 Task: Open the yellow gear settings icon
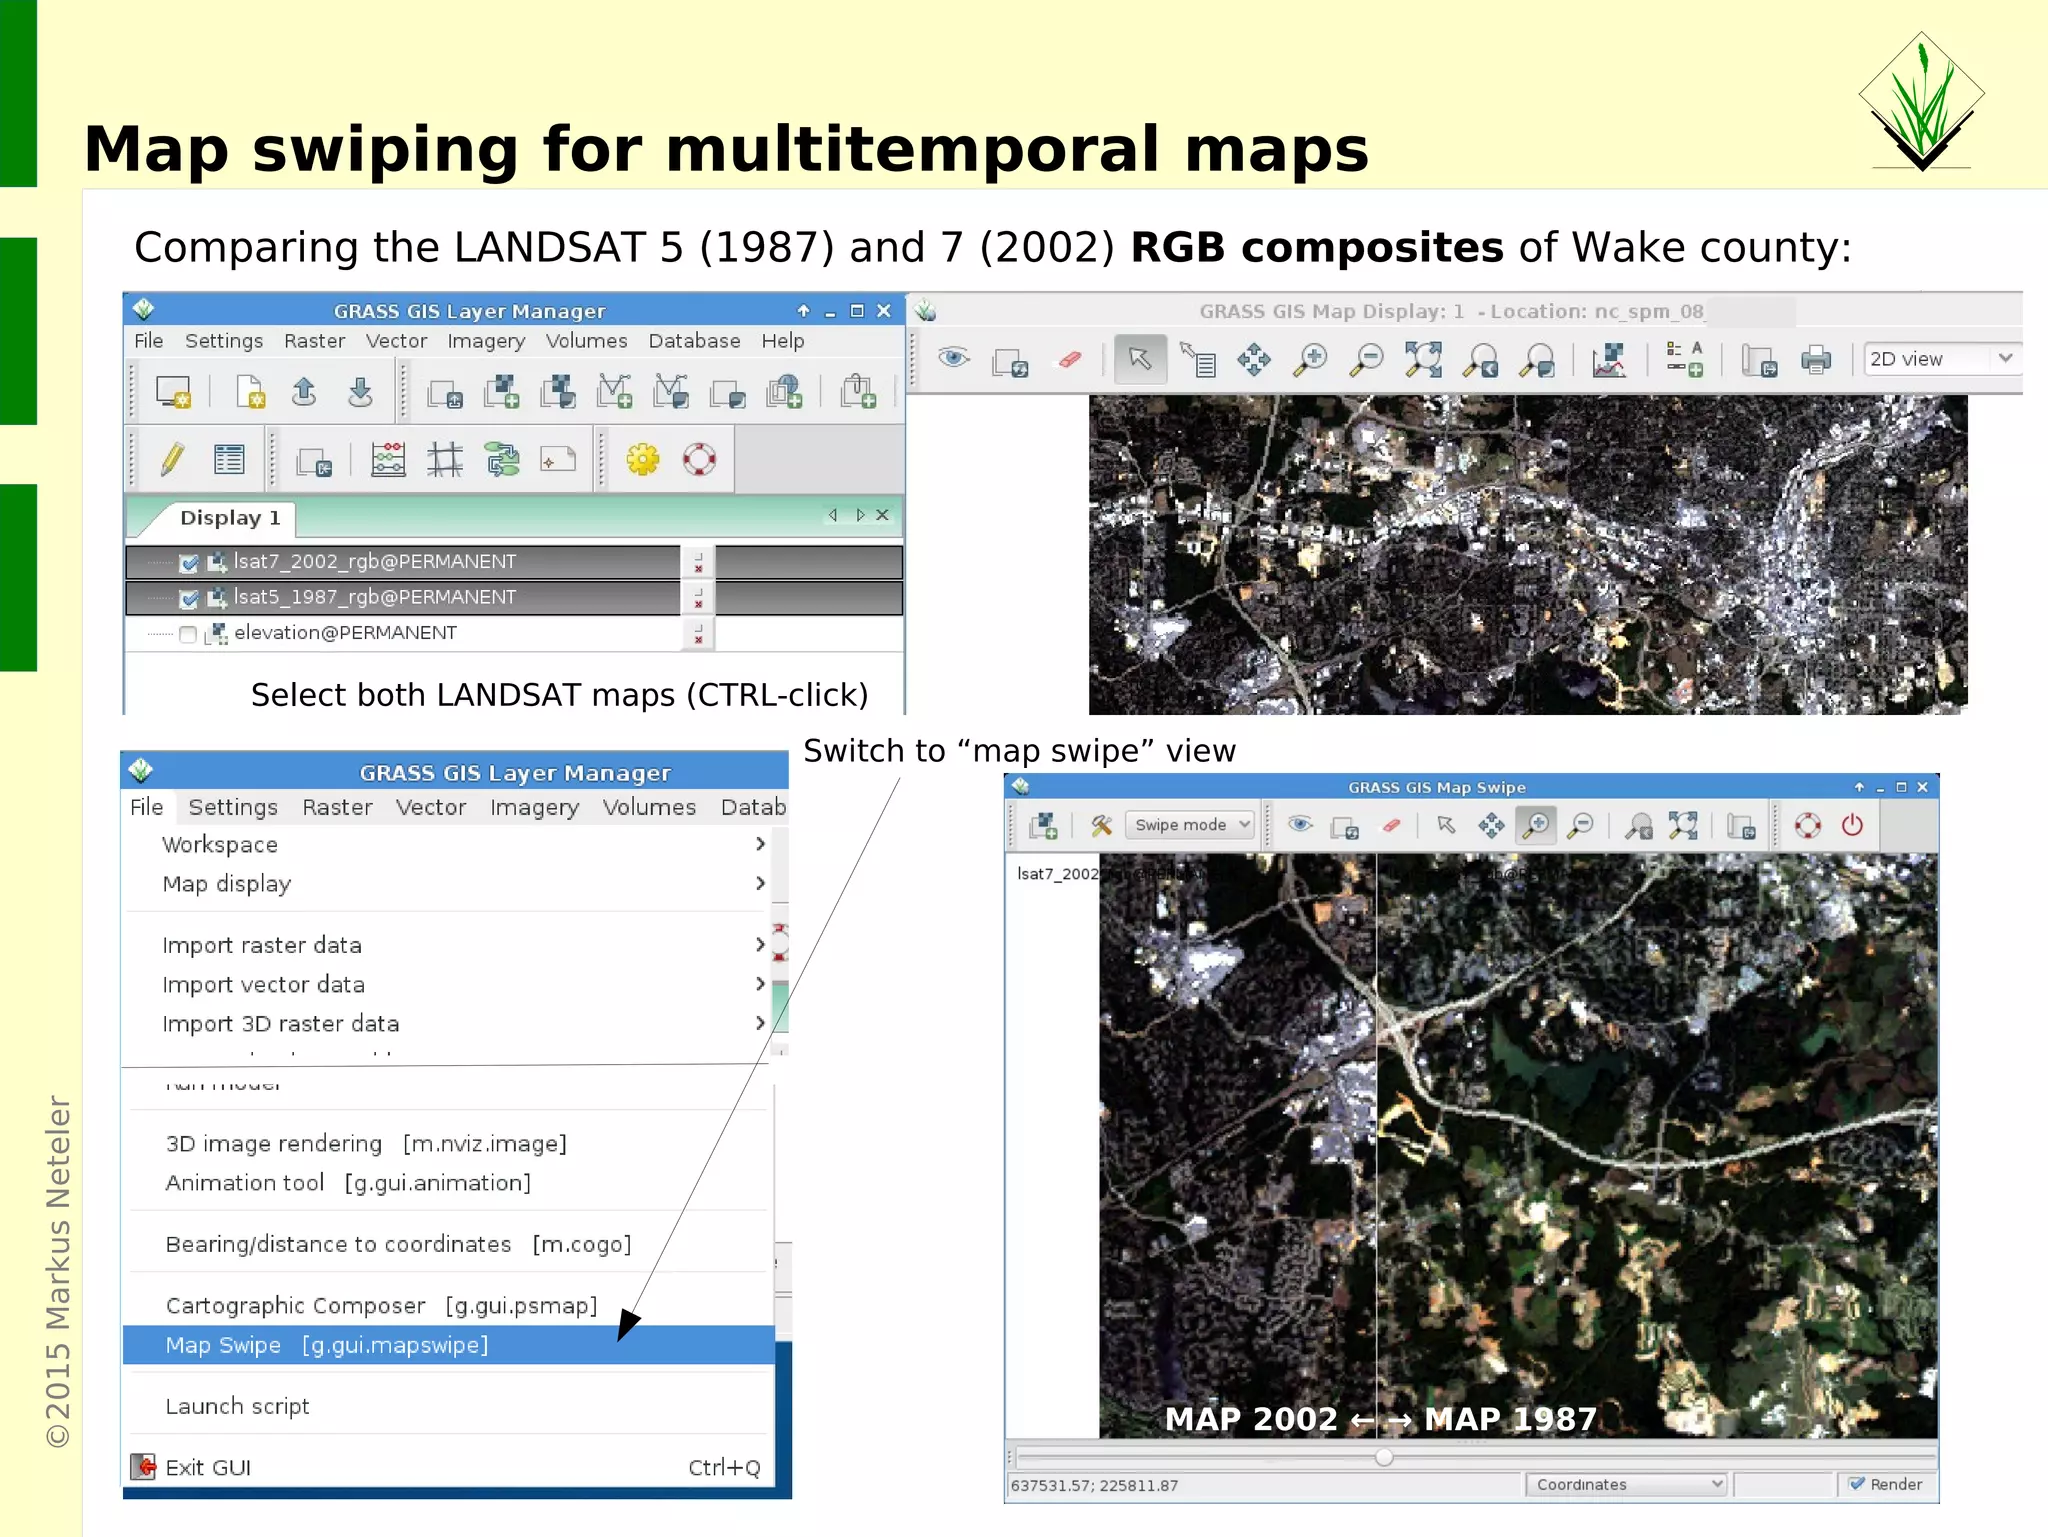tap(643, 460)
